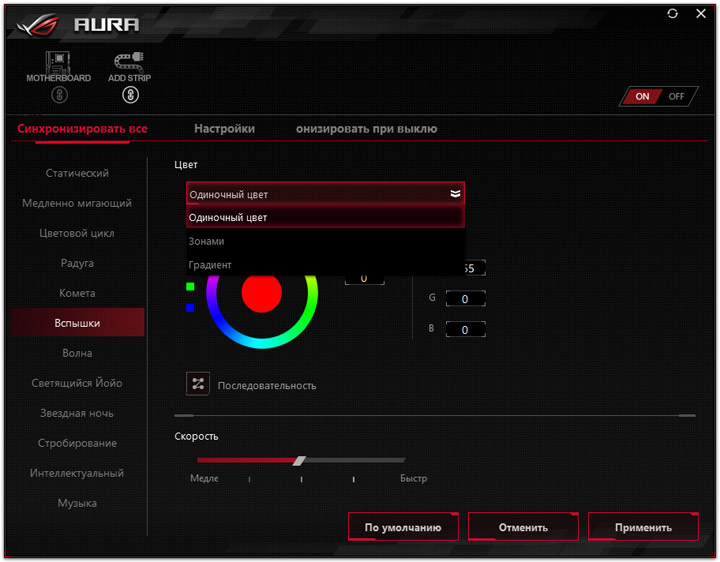
Task: Select the Волна effect
Action: 77,353
